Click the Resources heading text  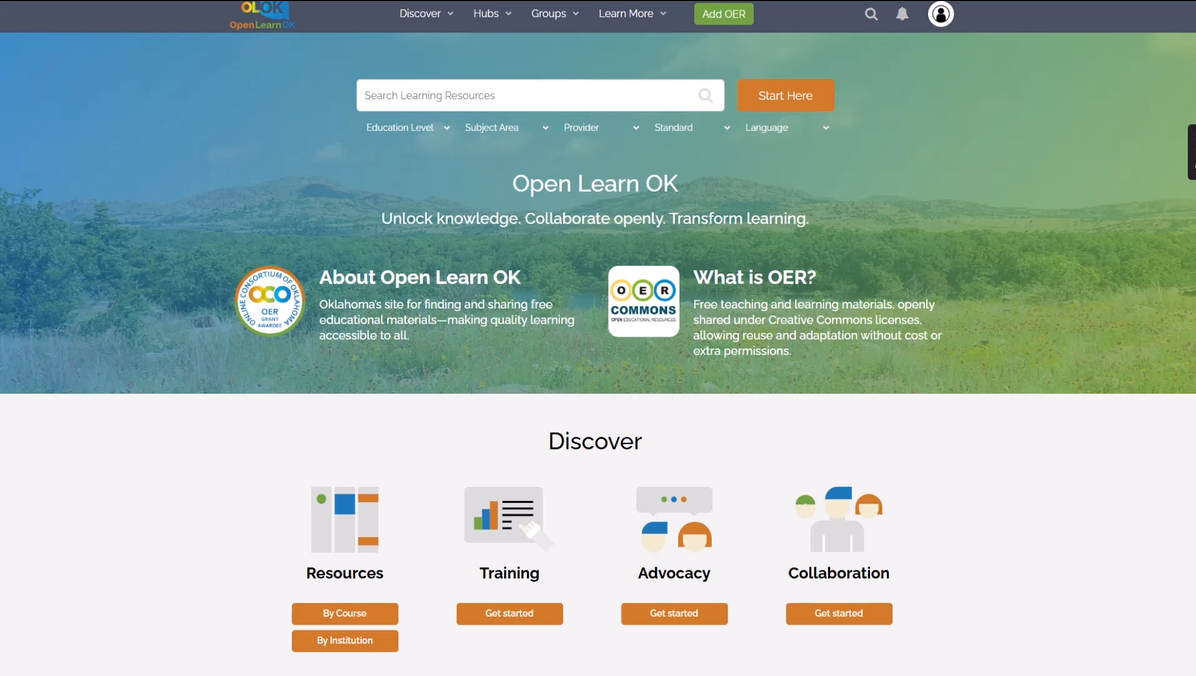click(345, 573)
